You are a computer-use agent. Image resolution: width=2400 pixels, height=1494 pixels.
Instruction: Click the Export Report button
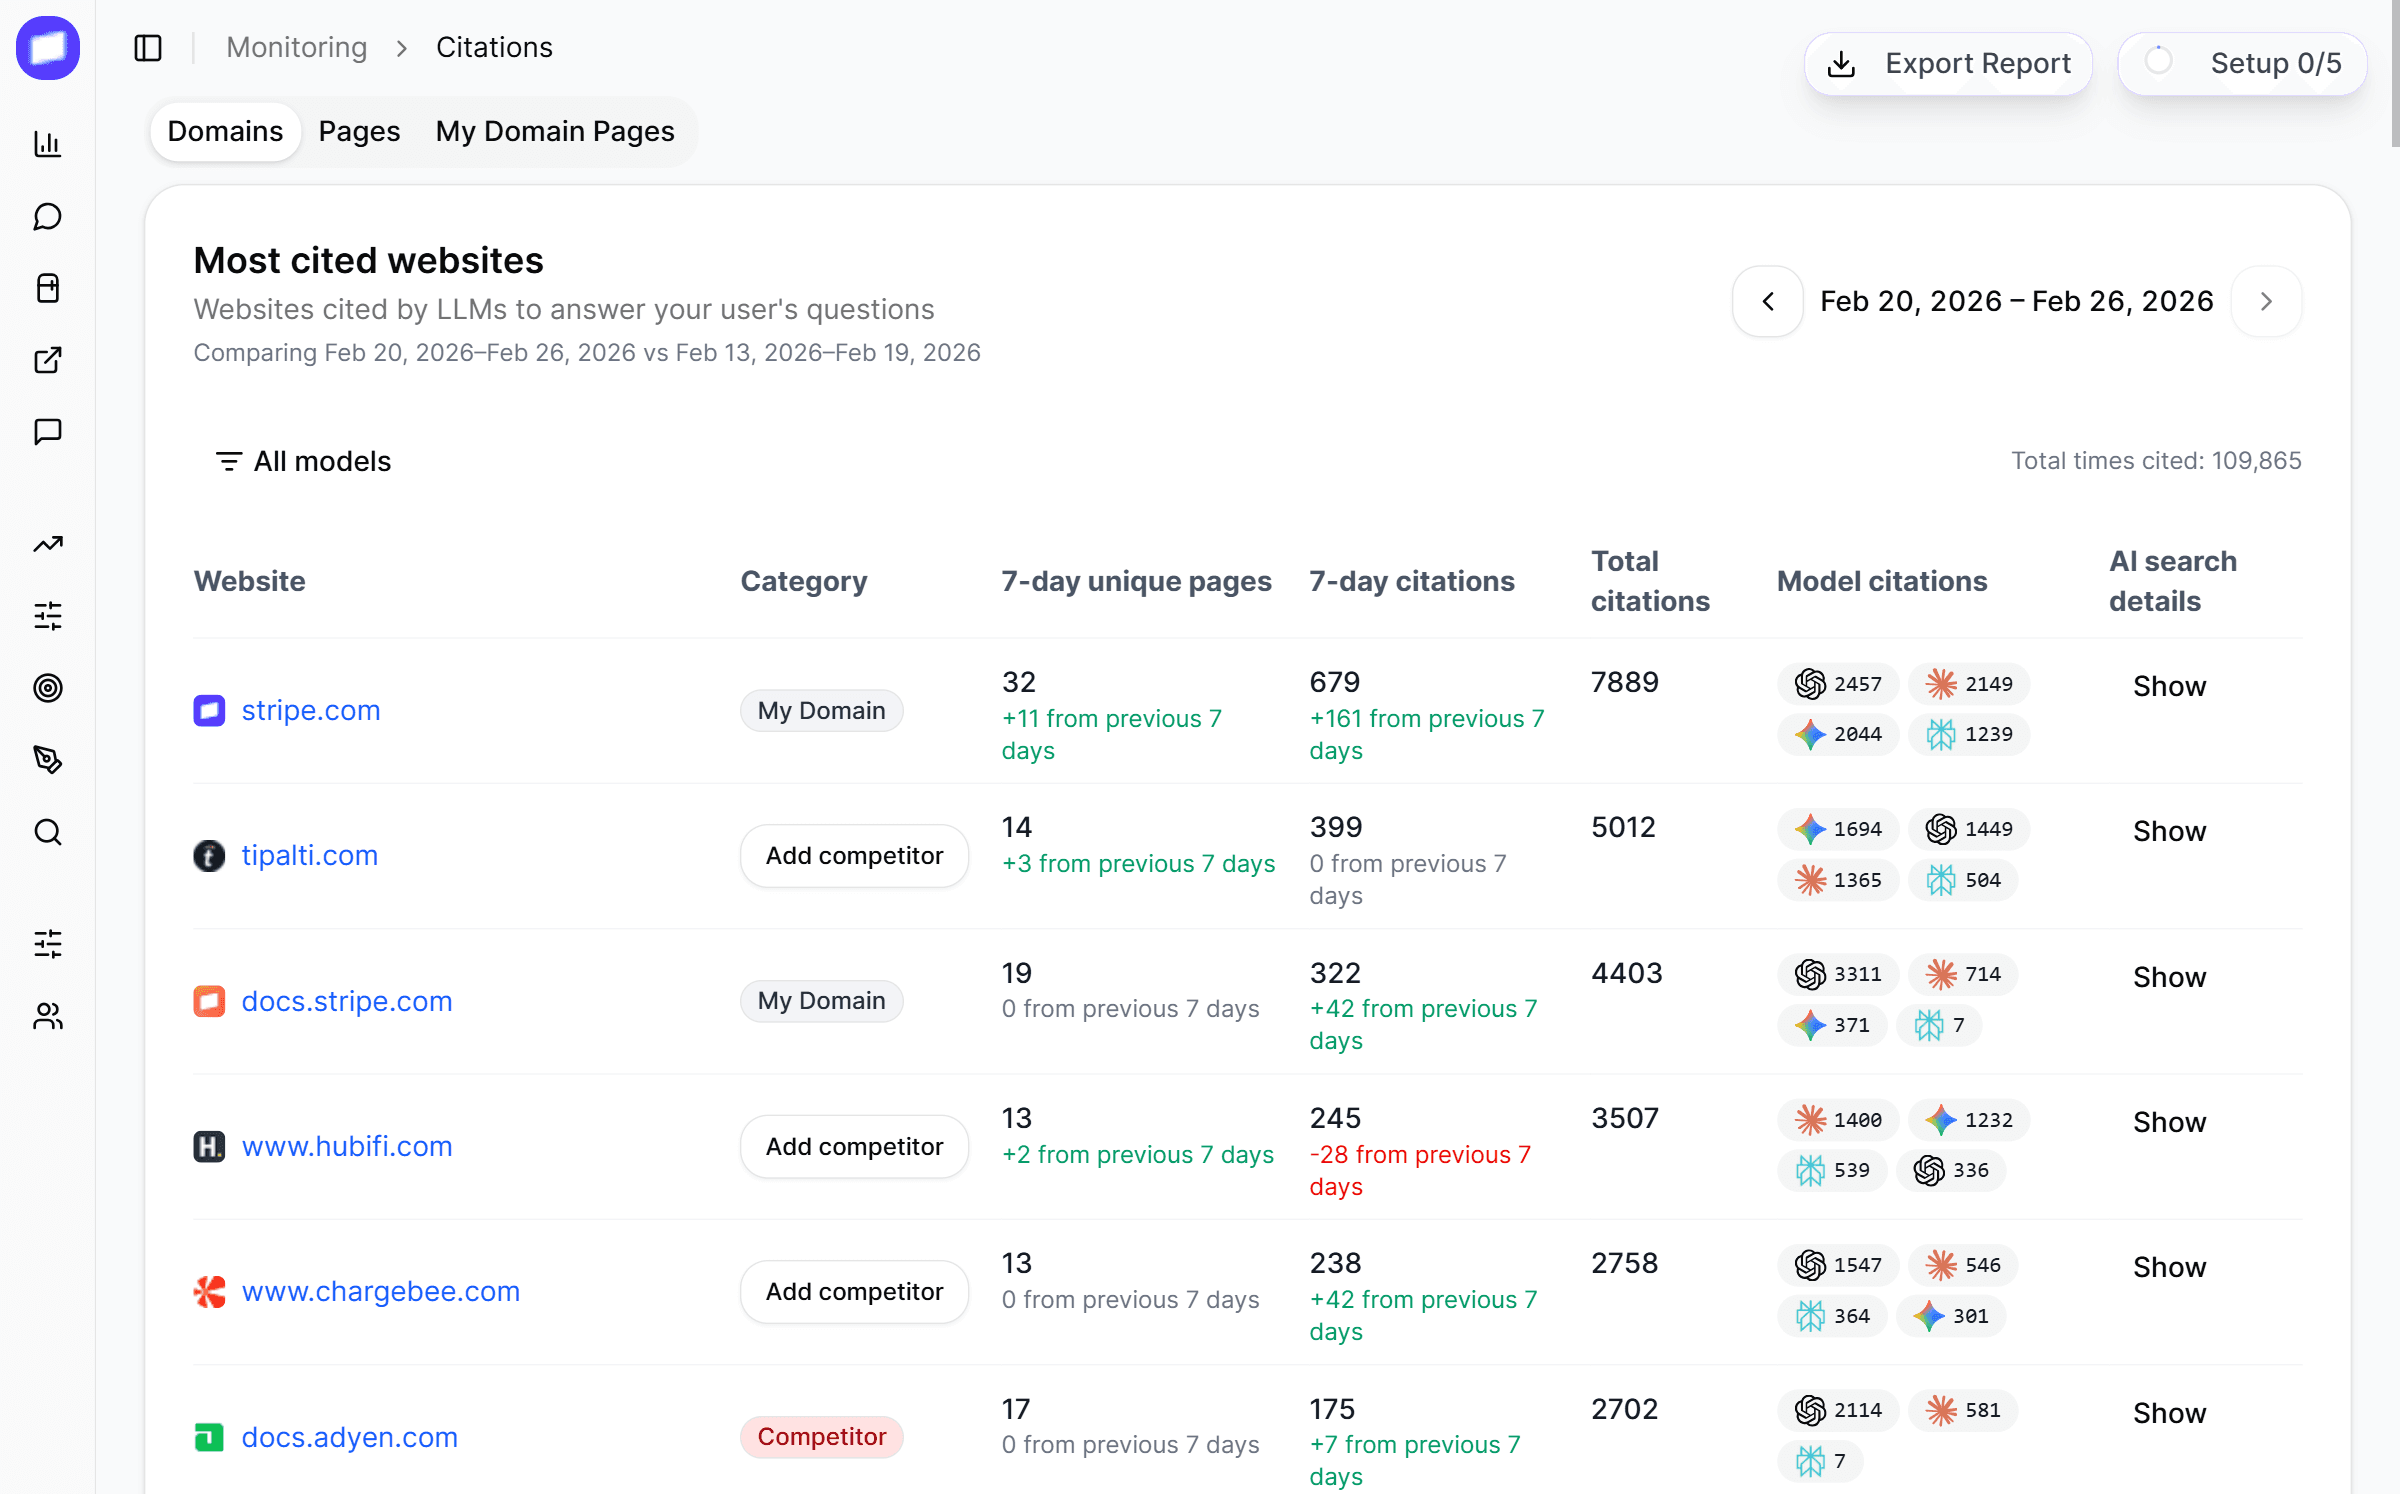click(1948, 64)
